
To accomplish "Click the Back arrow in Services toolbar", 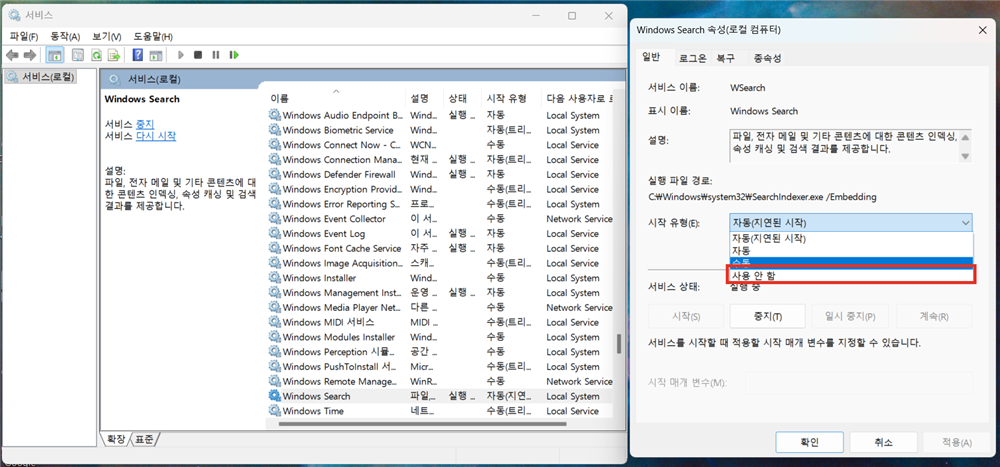I will (x=12, y=56).
